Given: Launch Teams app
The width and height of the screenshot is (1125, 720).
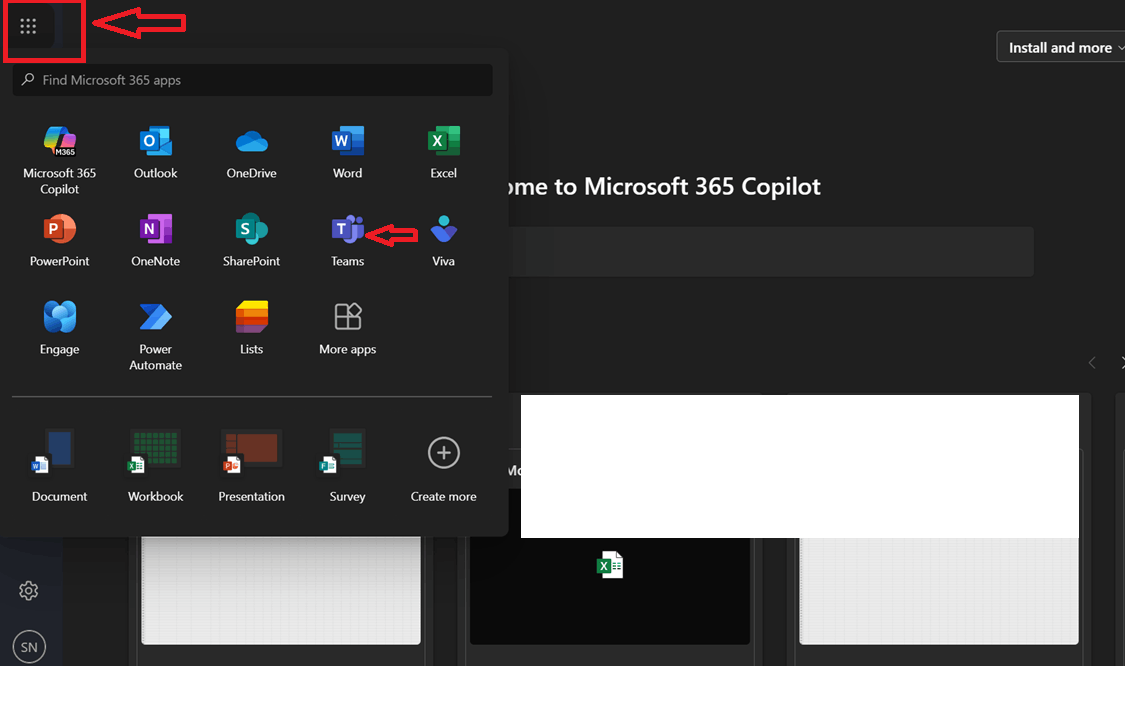Looking at the screenshot, I should pyautogui.click(x=347, y=240).
